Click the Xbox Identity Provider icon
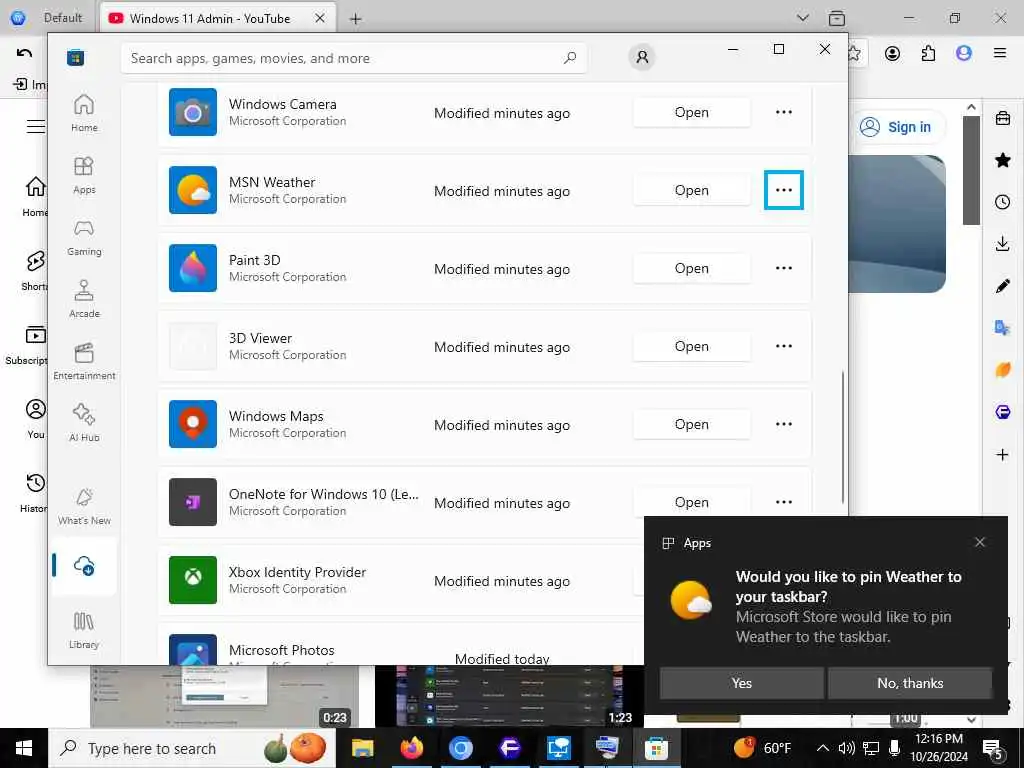This screenshot has height=768, width=1024. [x=193, y=580]
